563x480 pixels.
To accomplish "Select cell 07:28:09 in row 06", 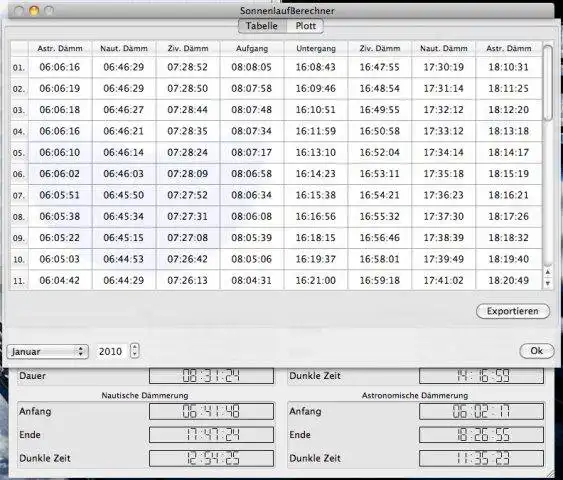I will point(188,174).
